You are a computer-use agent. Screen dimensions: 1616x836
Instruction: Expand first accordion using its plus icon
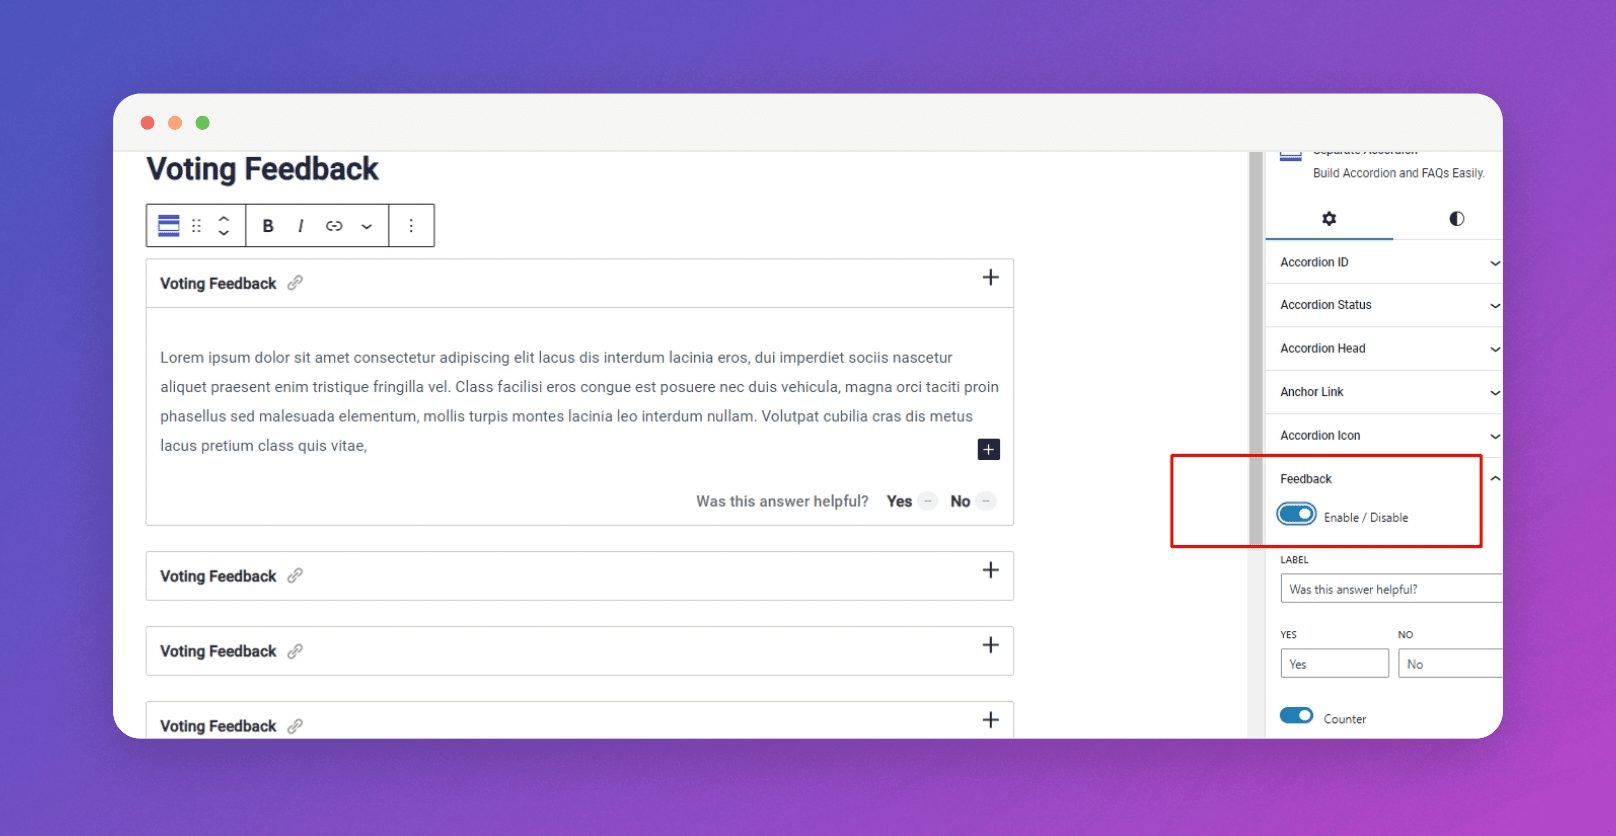990,278
